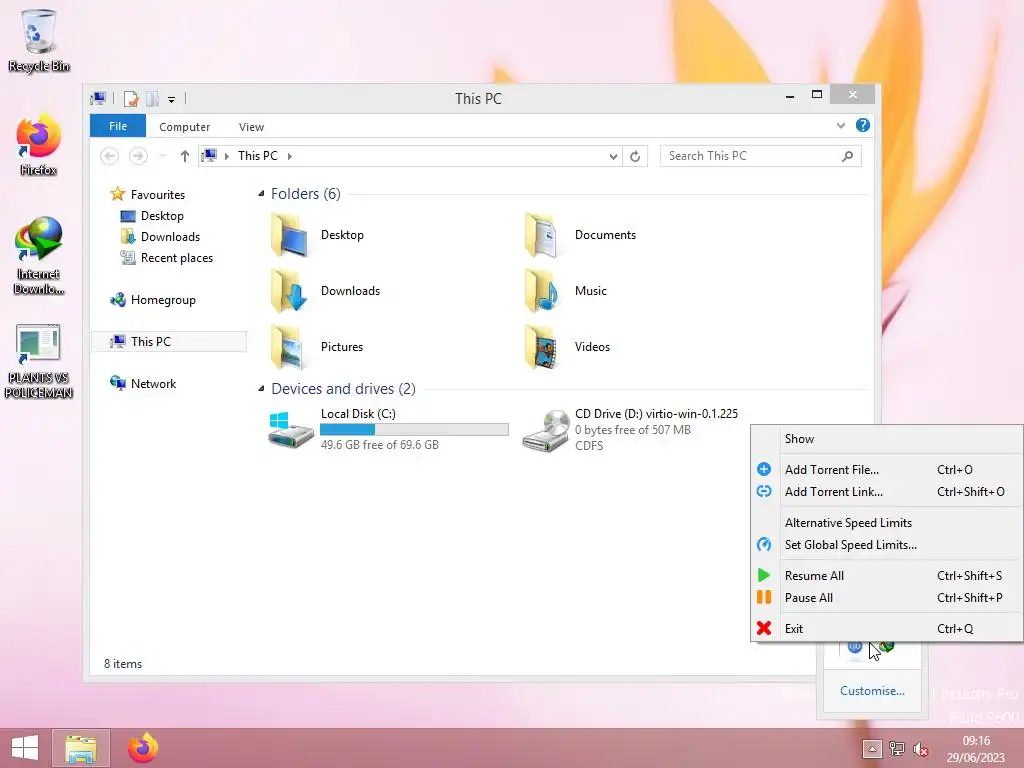Open Explorer Help question mark icon
Image resolution: width=1024 pixels, height=768 pixels.
pos(863,125)
